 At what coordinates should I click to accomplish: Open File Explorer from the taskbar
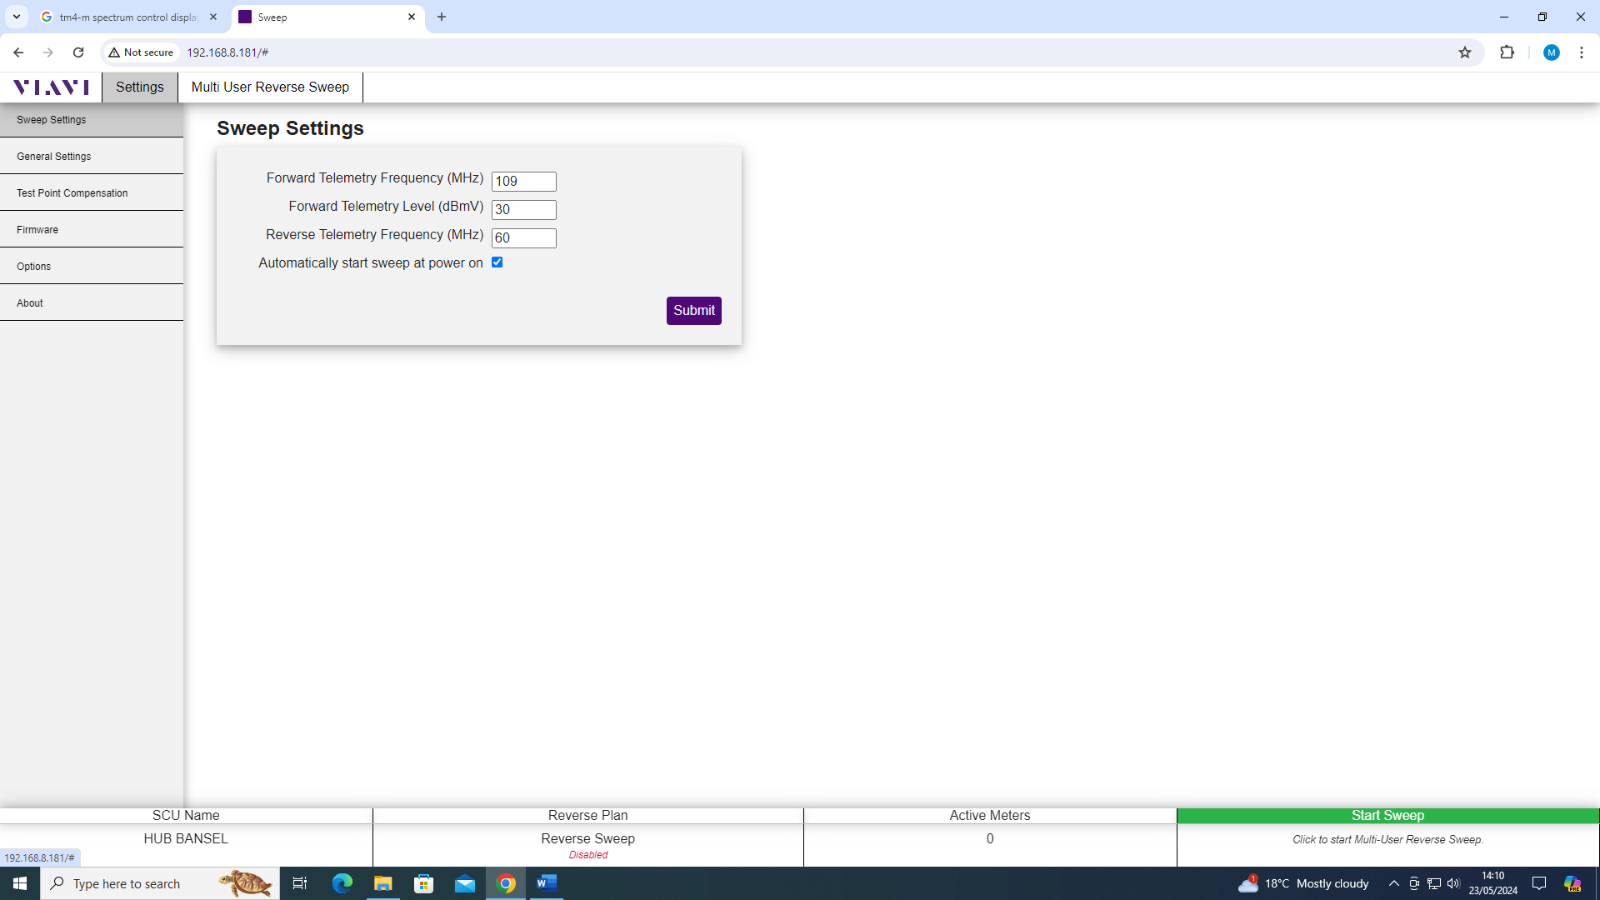[383, 883]
